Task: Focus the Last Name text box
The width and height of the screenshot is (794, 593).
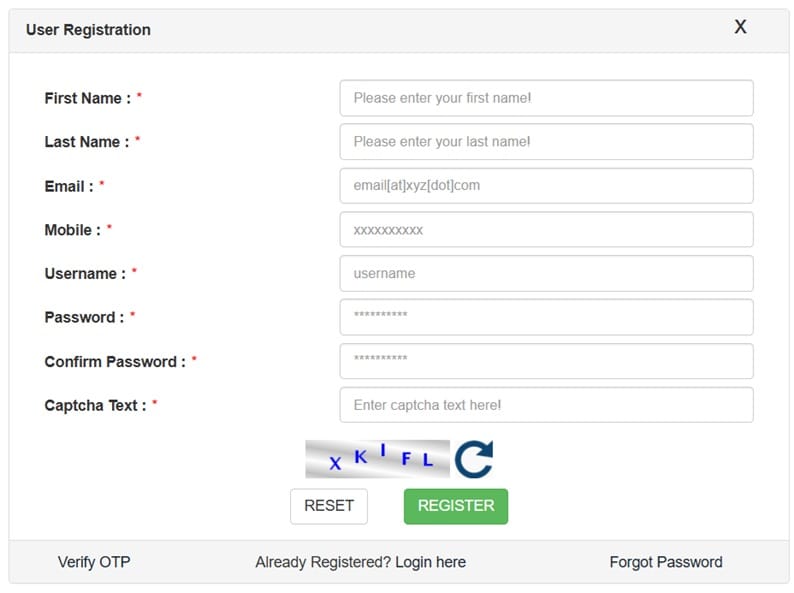Action: pos(546,142)
